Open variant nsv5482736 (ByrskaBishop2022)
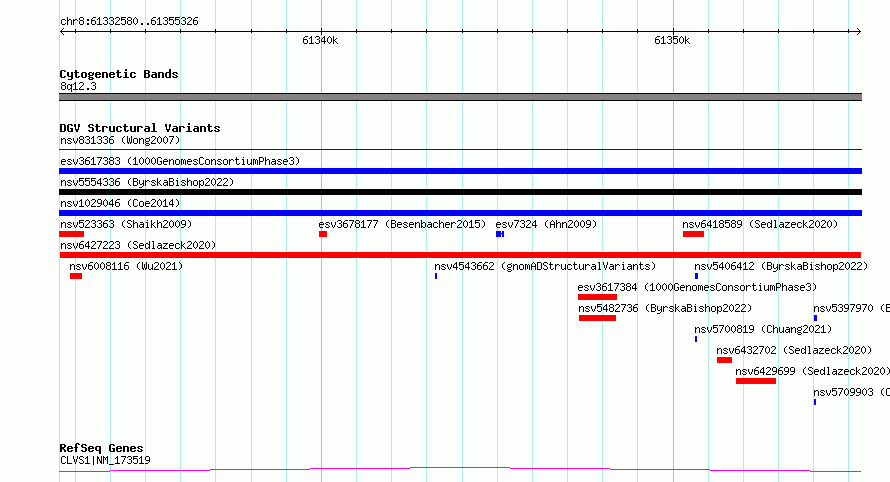890x482 pixels. point(665,308)
